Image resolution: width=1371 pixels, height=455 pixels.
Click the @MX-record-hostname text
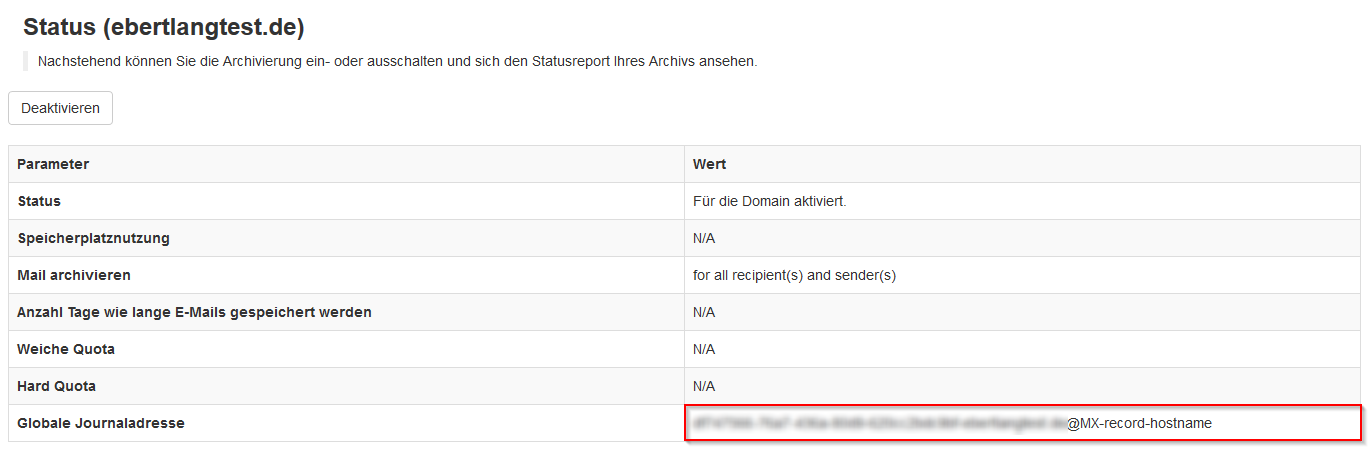click(x=1139, y=423)
